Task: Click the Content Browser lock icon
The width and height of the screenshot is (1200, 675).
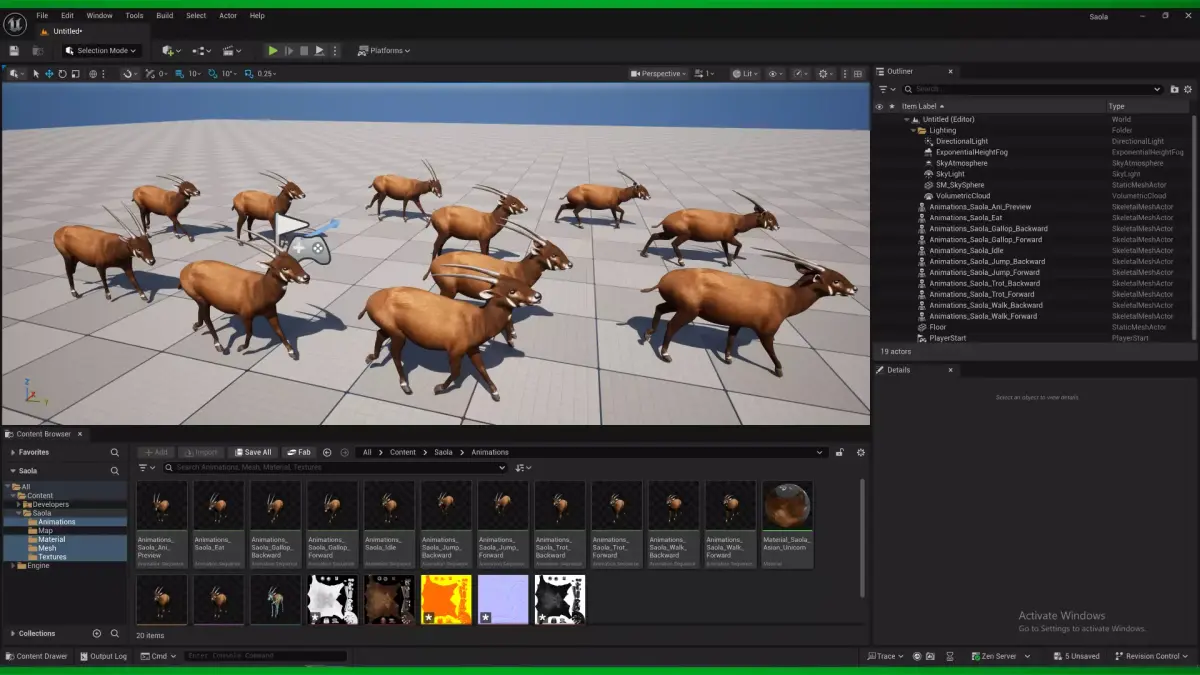Action: click(x=840, y=453)
